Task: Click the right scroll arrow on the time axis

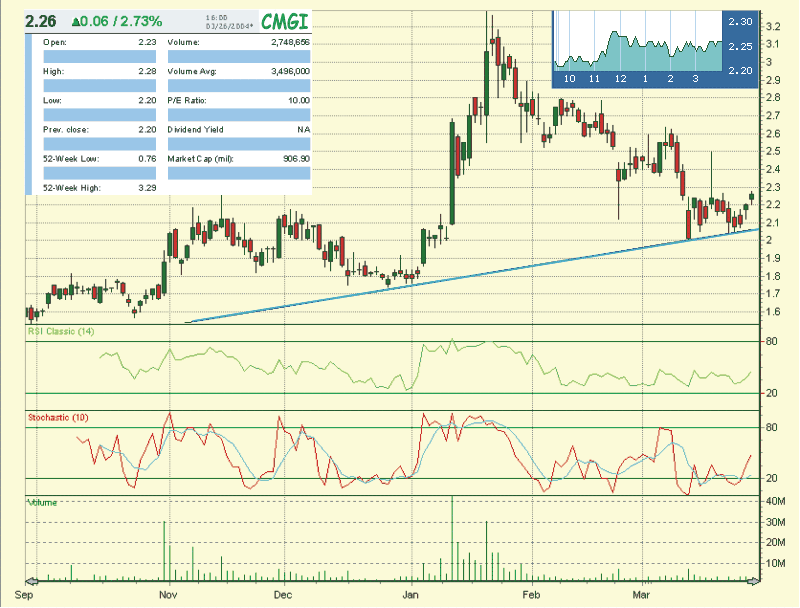Action: (x=754, y=581)
